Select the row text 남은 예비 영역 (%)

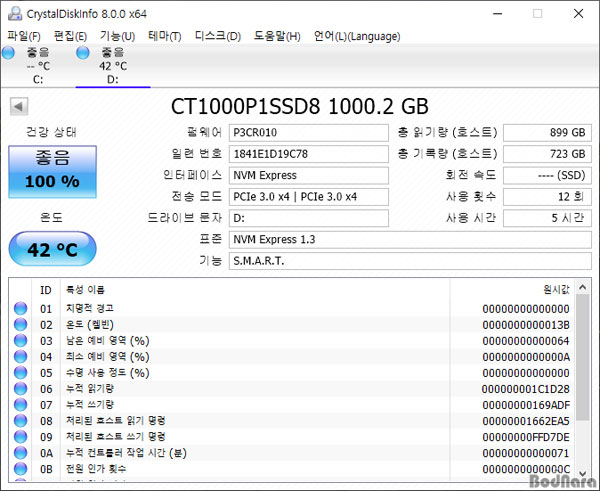(x=108, y=341)
